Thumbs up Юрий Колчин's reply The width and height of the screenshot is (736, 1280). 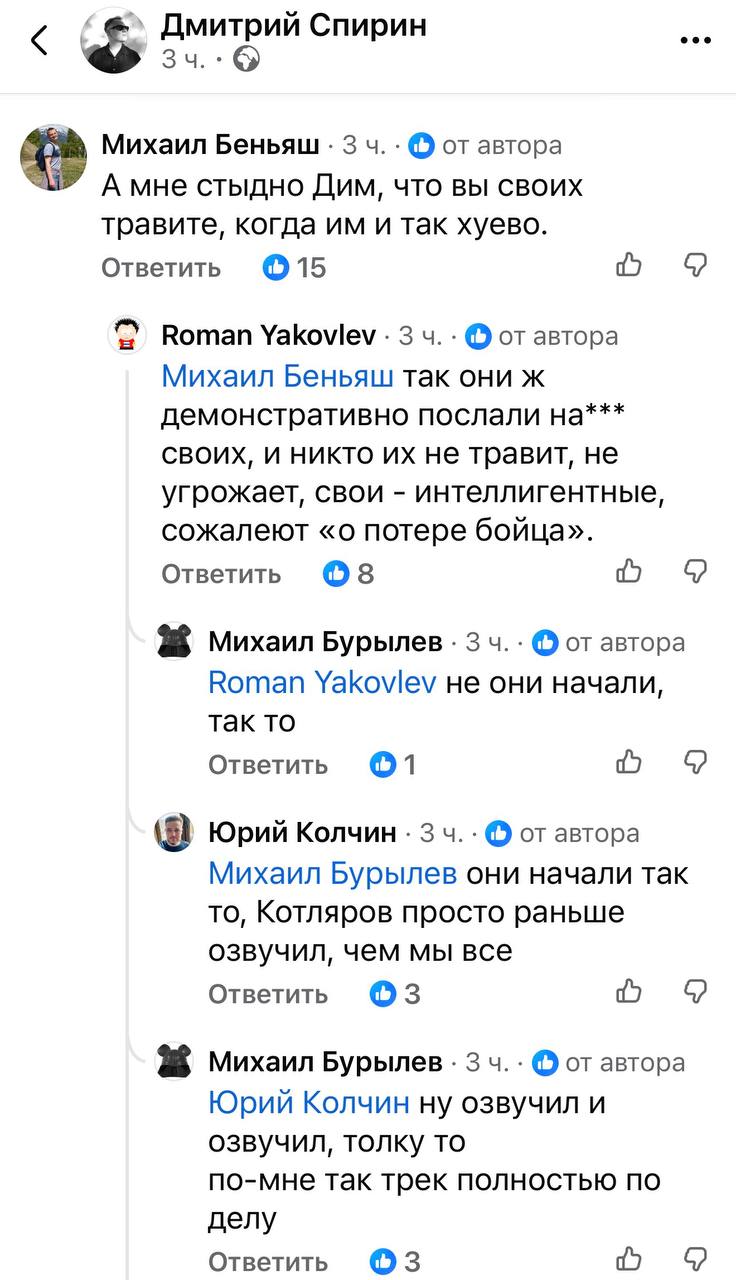629,991
